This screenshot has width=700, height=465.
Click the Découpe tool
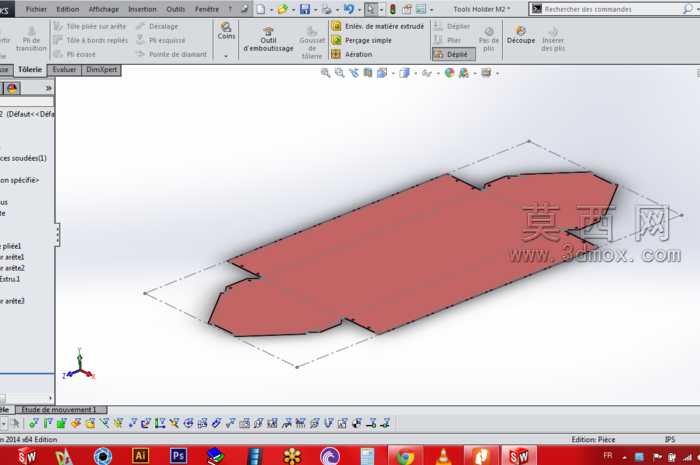click(521, 35)
